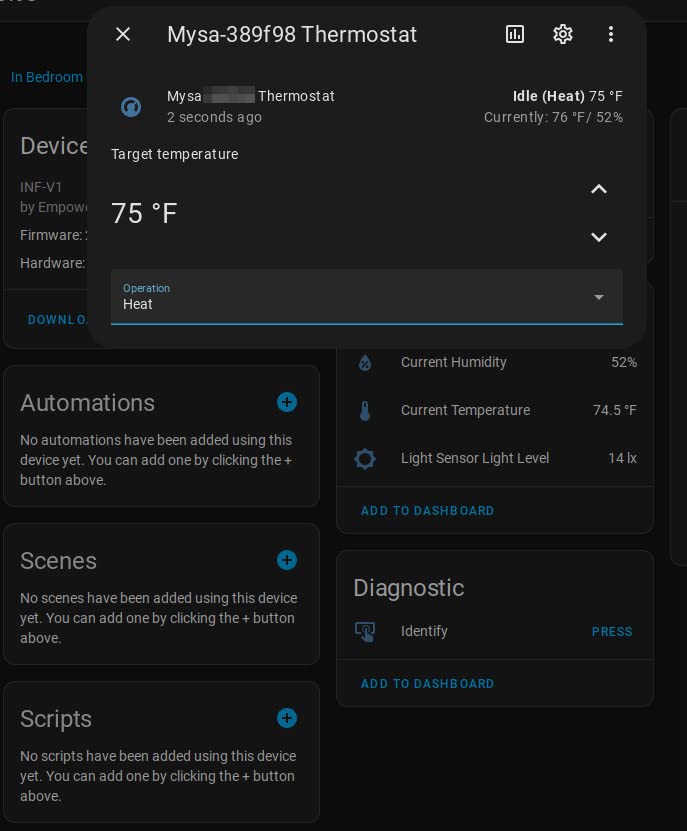Open the Current Temperature sensor row
Screen dimensions: 687x831
[x=495, y=410]
